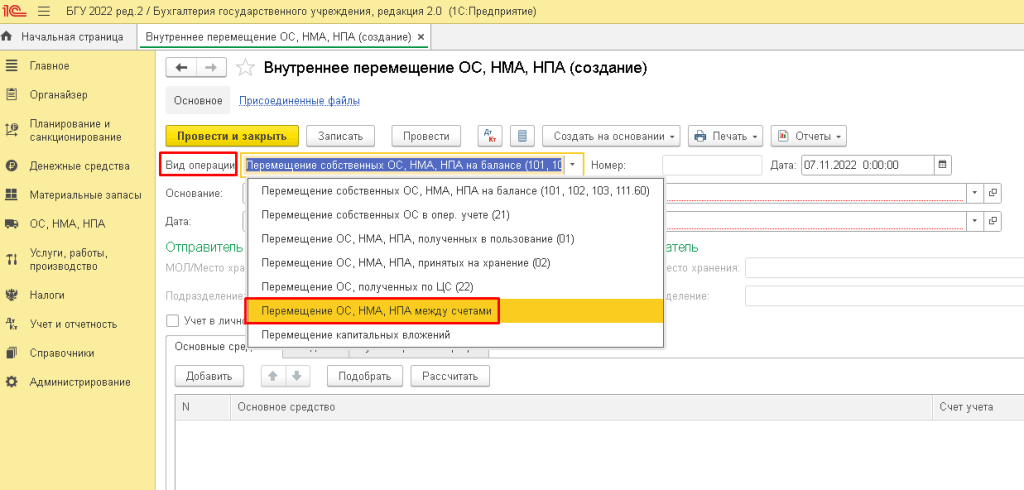
Task: Click the back navigation arrow
Action: click(181, 68)
